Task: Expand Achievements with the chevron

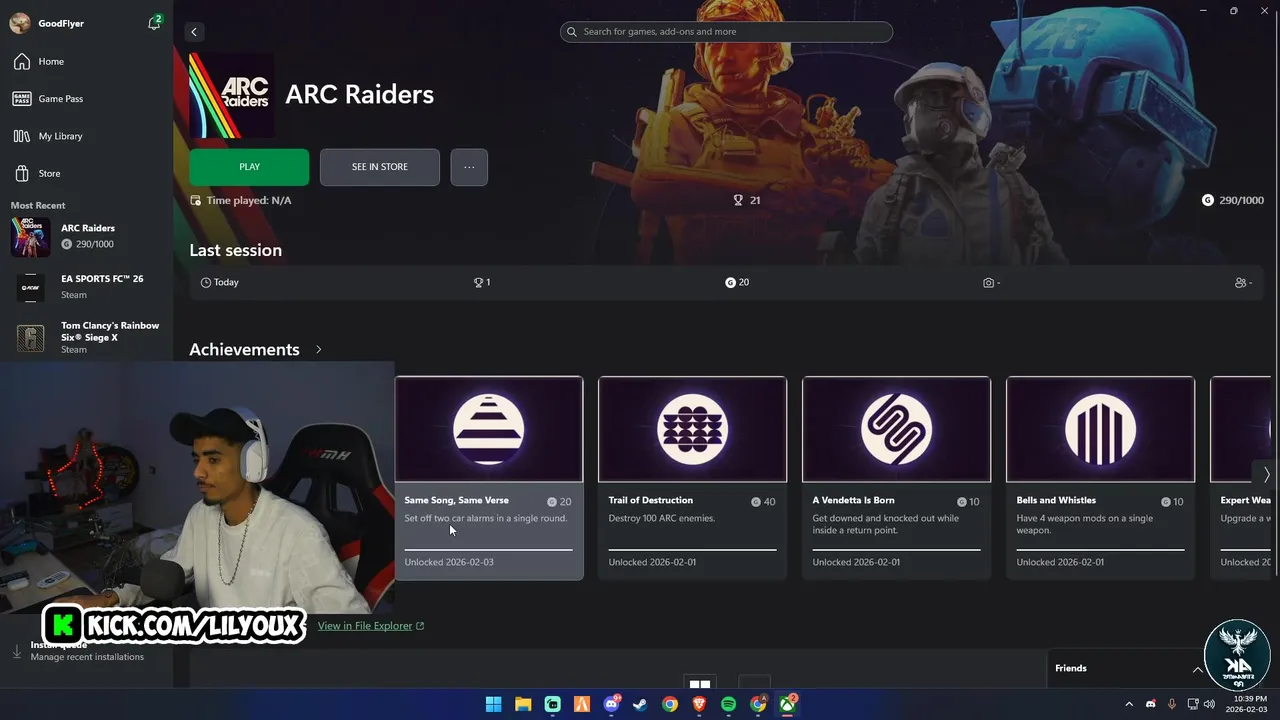Action: (x=319, y=350)
